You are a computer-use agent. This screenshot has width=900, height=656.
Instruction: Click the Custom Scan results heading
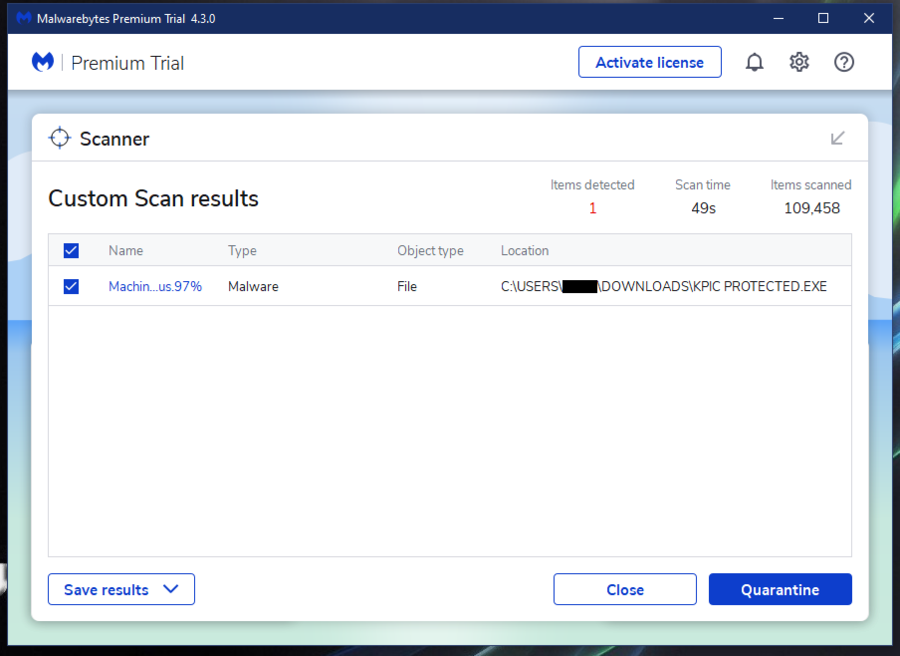pos(153,199)
